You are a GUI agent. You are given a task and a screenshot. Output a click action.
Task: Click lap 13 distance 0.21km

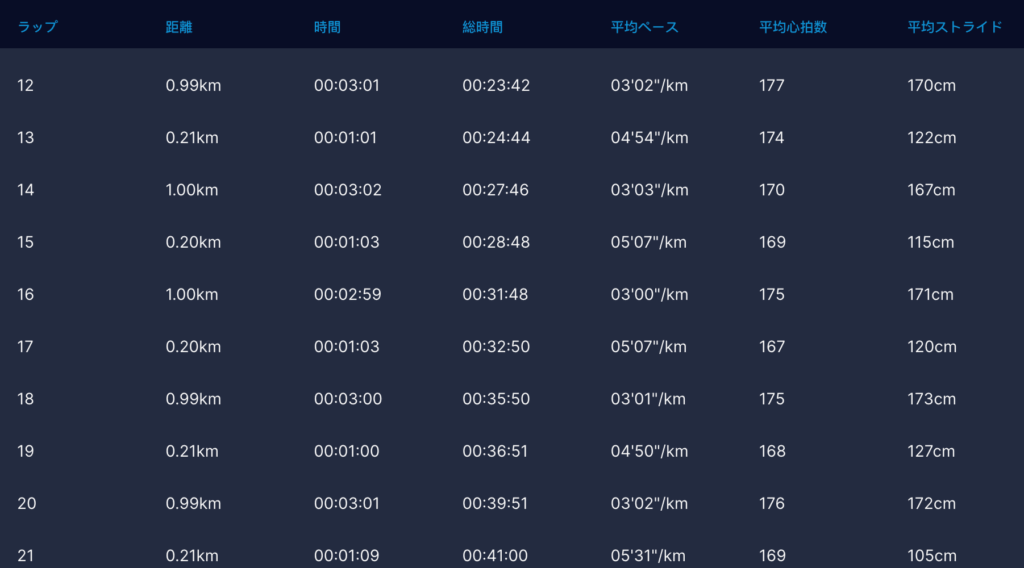coord(192,138)
